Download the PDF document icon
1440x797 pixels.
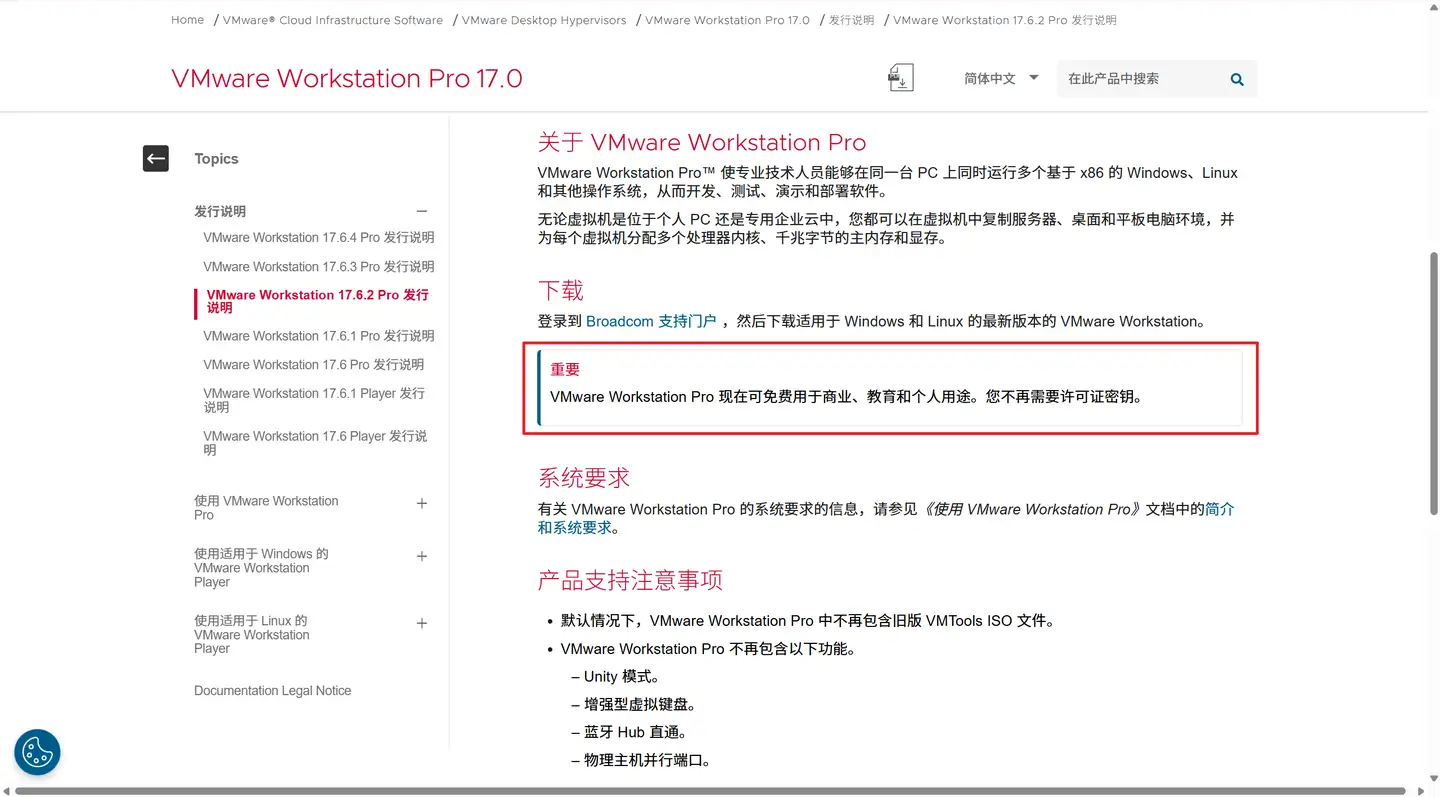coord(901,78)
